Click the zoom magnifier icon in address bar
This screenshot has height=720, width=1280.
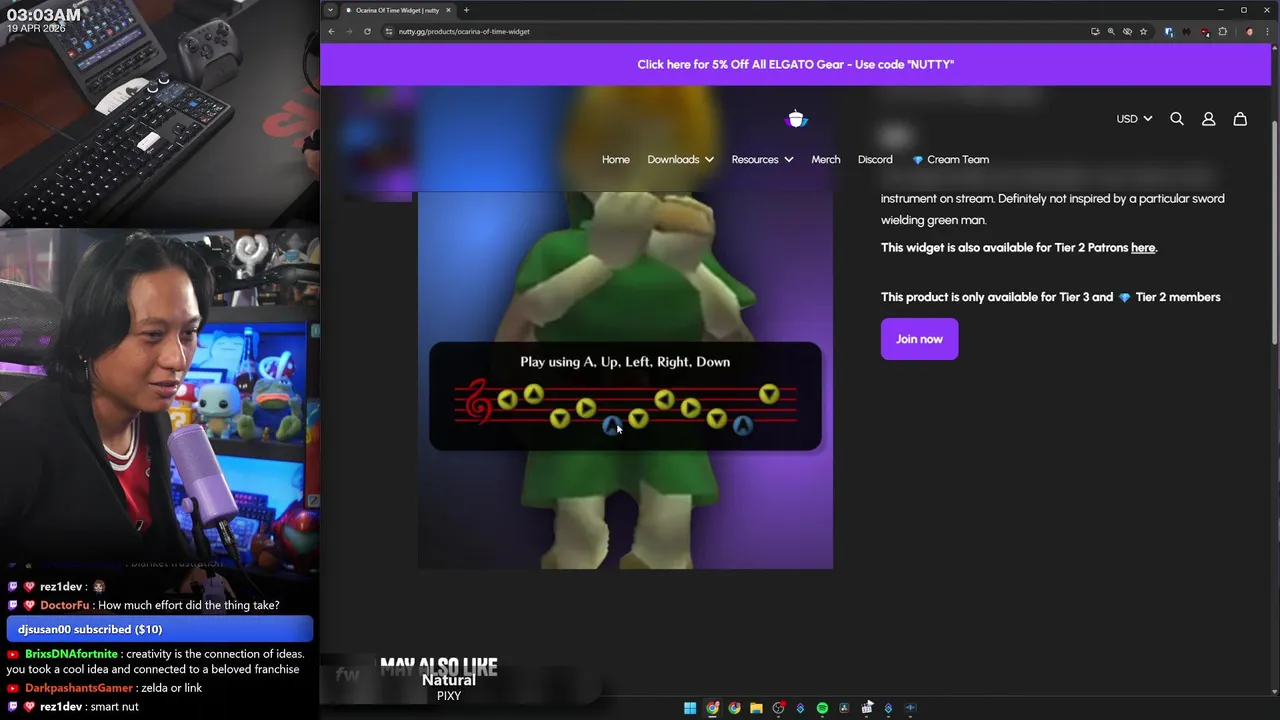pos(1111,31)
